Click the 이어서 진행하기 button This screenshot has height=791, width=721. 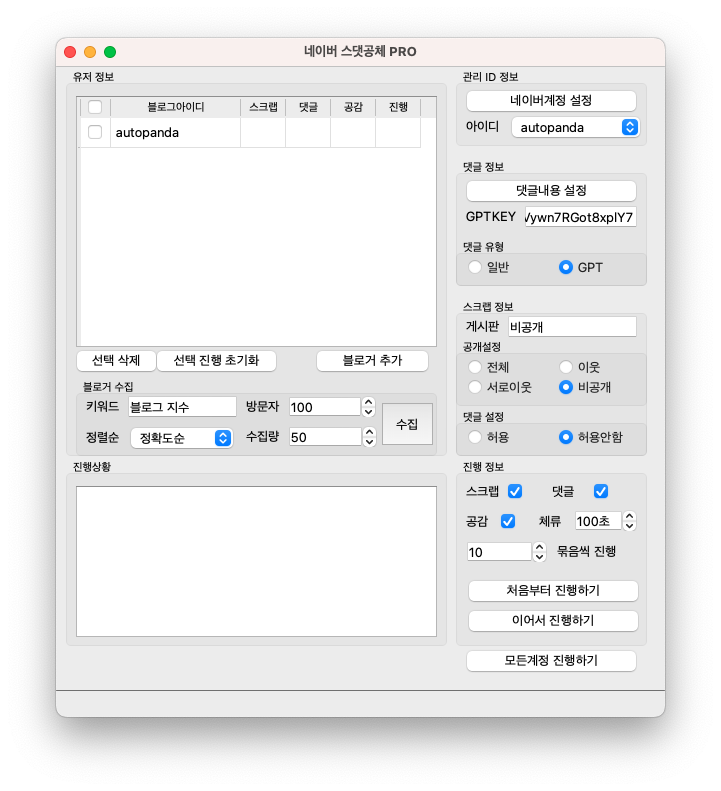(553, 620)
